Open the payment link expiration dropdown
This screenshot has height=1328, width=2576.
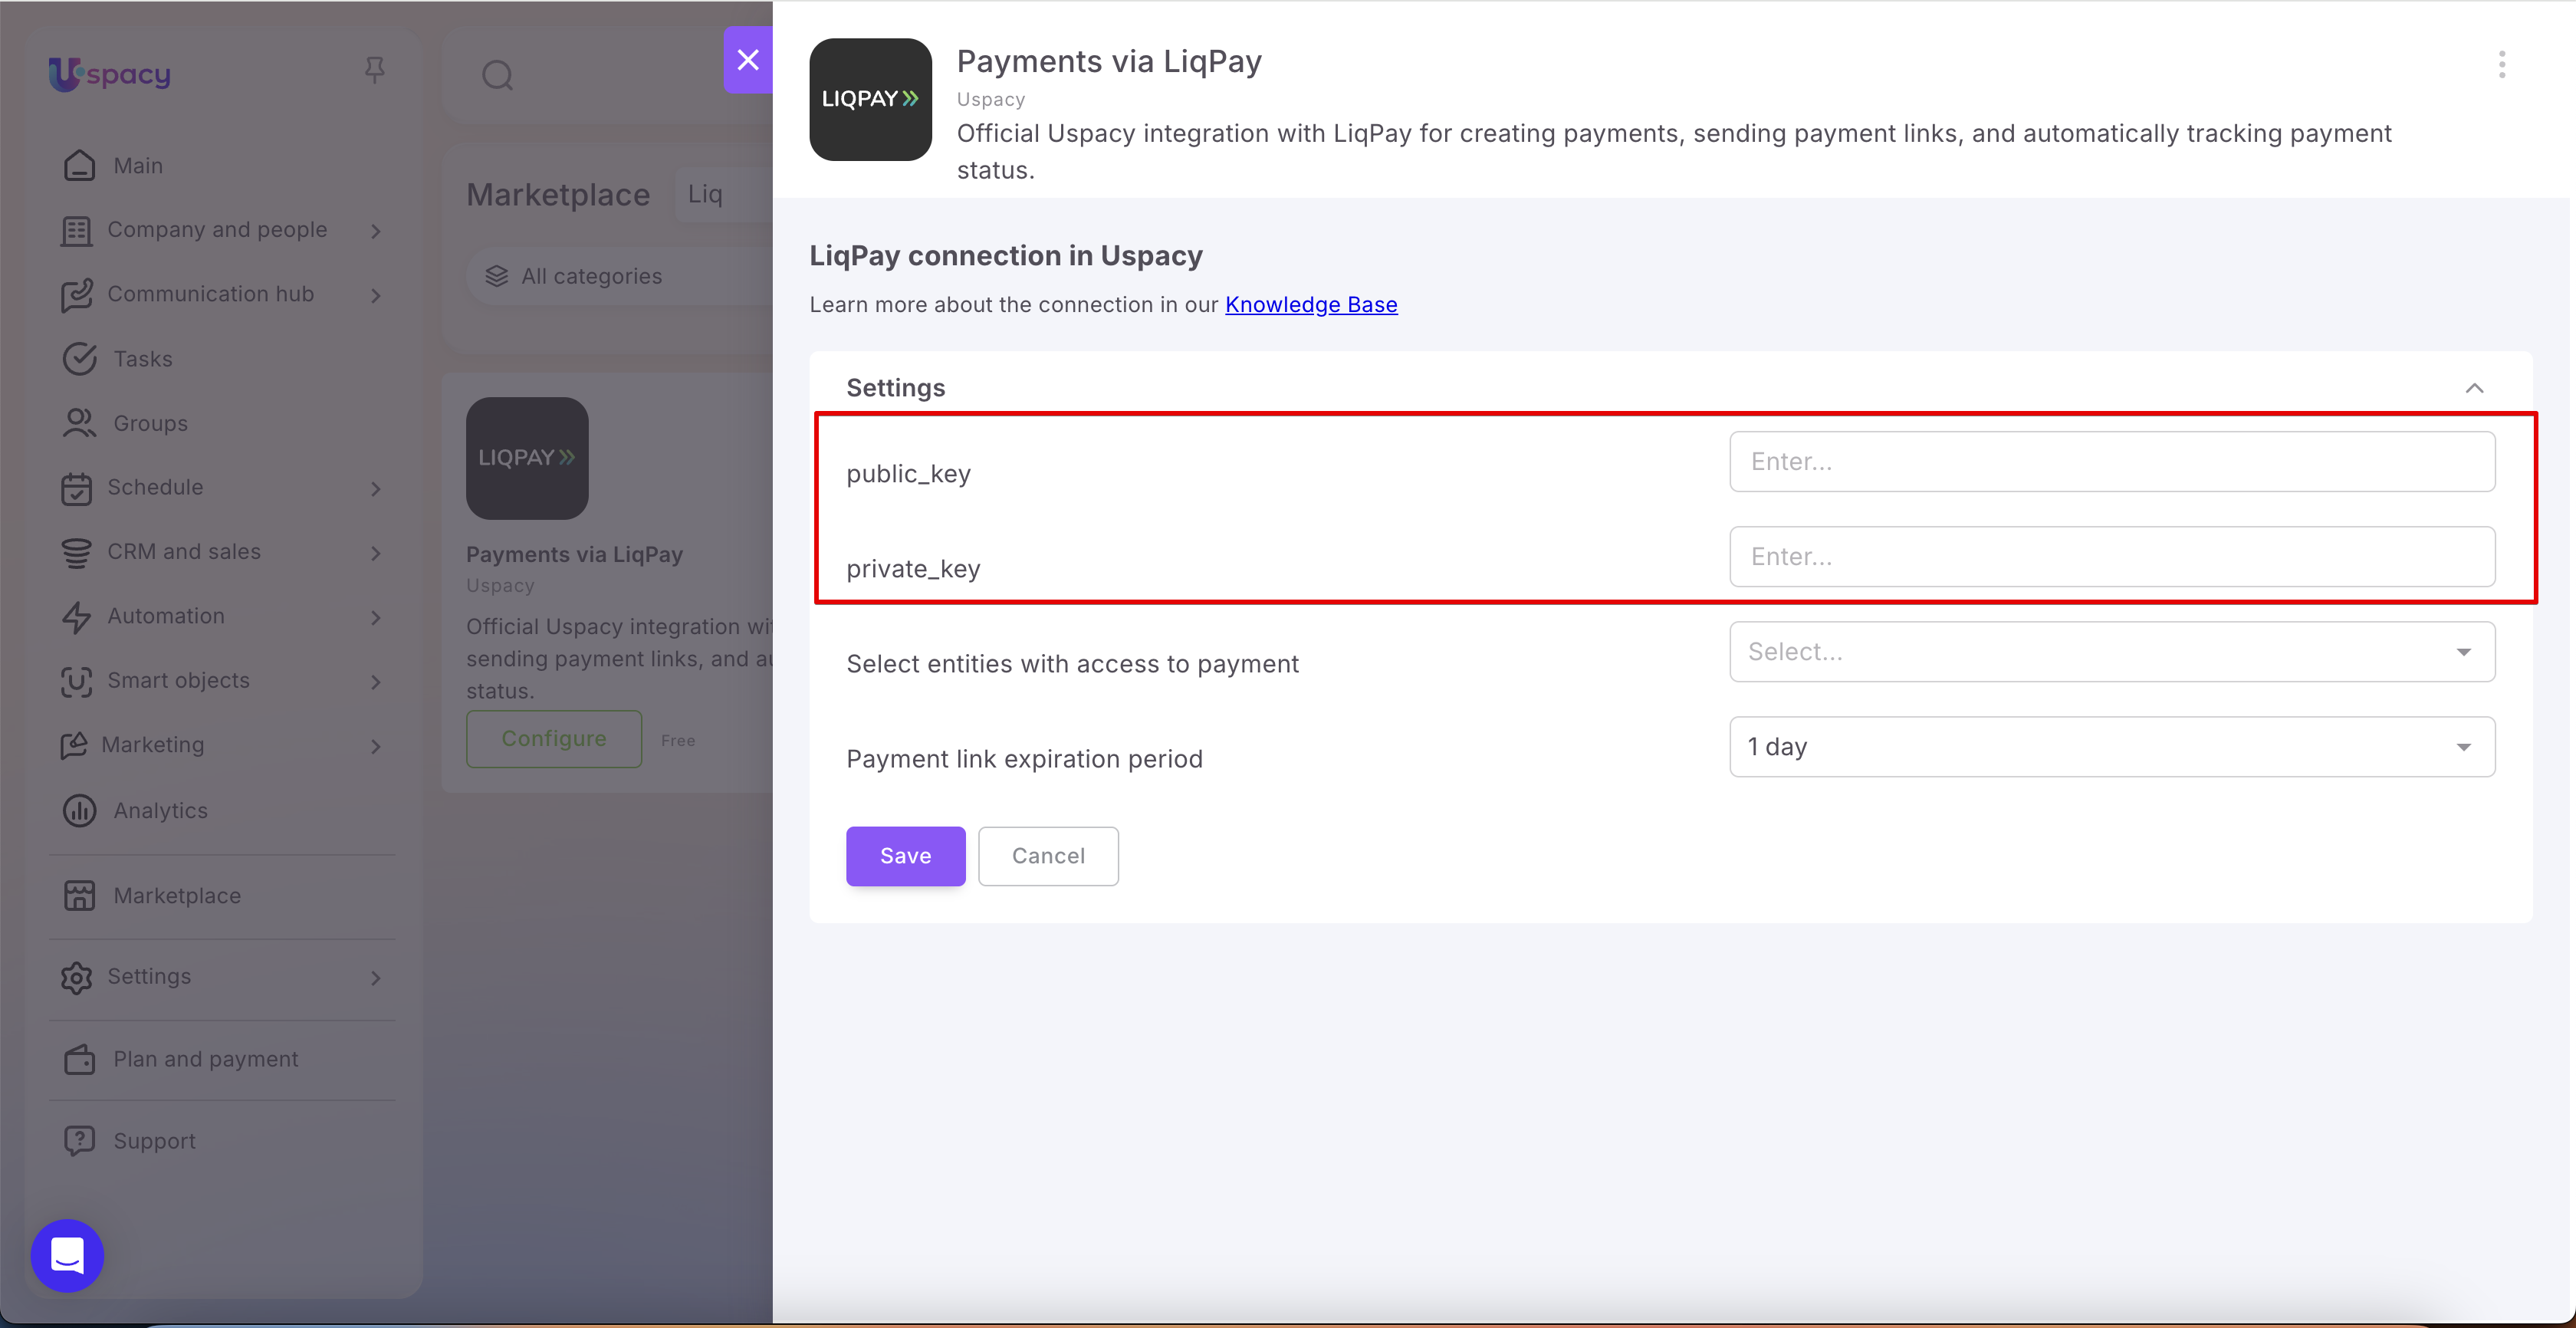[2112, 747]
